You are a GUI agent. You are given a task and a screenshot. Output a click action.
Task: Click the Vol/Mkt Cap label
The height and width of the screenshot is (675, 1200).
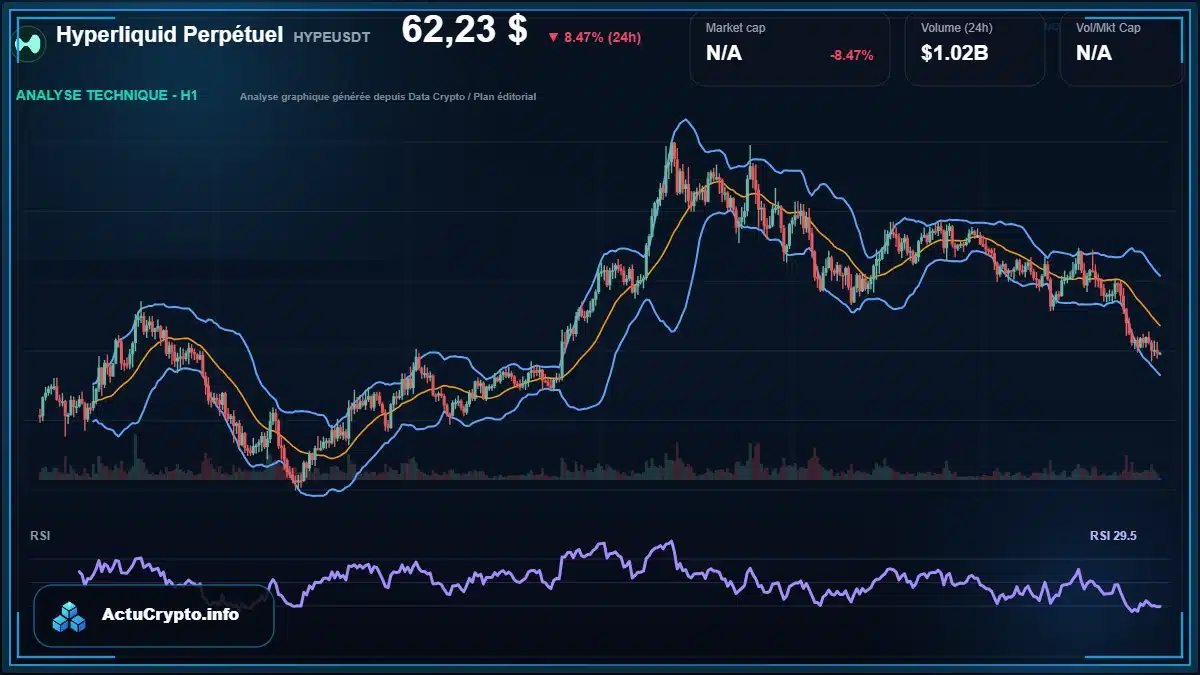tap(1108, 28)
